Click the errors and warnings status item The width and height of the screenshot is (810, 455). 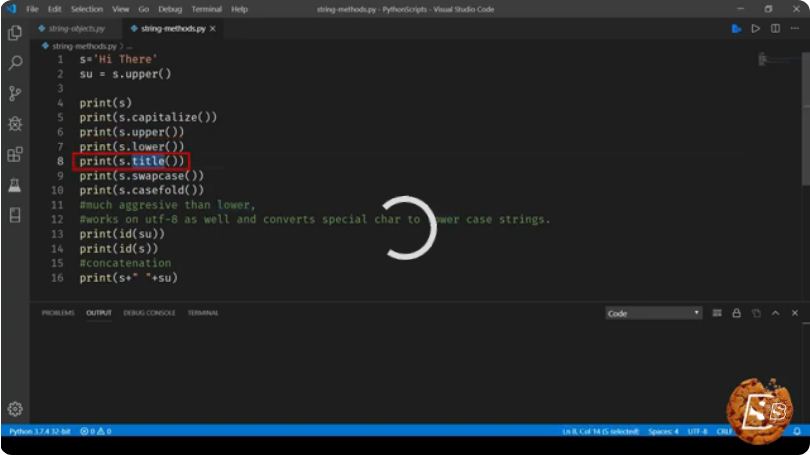click(x=96, y=431)
